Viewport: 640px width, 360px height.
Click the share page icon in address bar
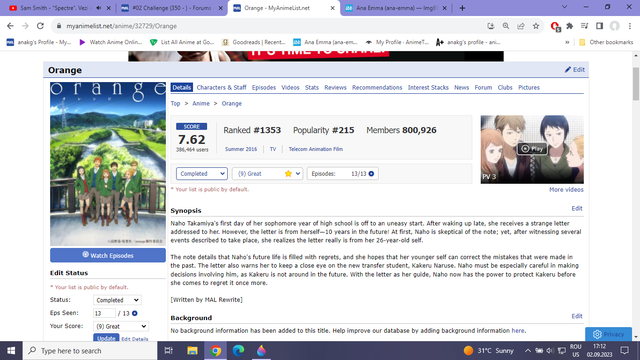[x=521, y=26]
